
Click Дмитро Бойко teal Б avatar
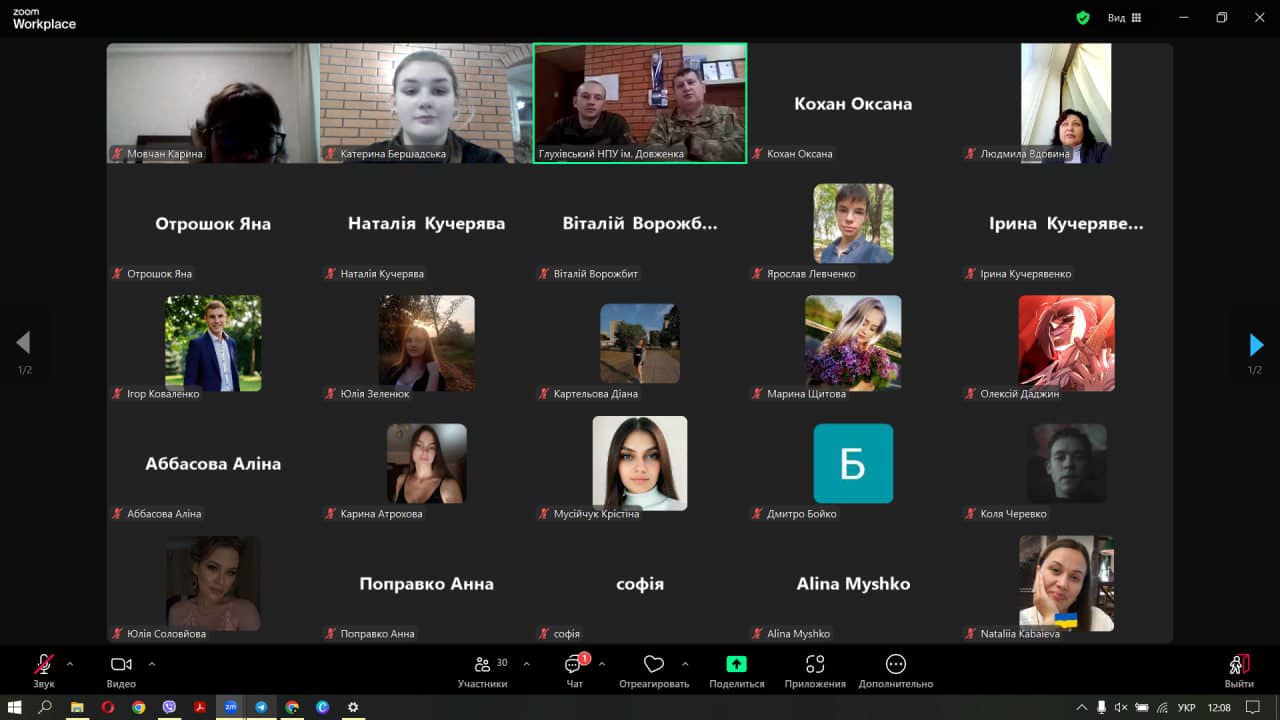click(853, 463)
